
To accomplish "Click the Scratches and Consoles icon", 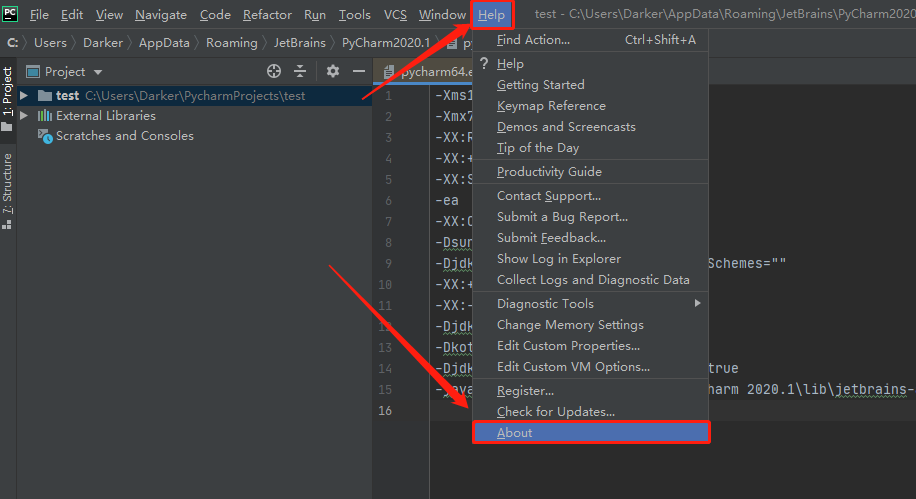I will (x=45, y=136).
